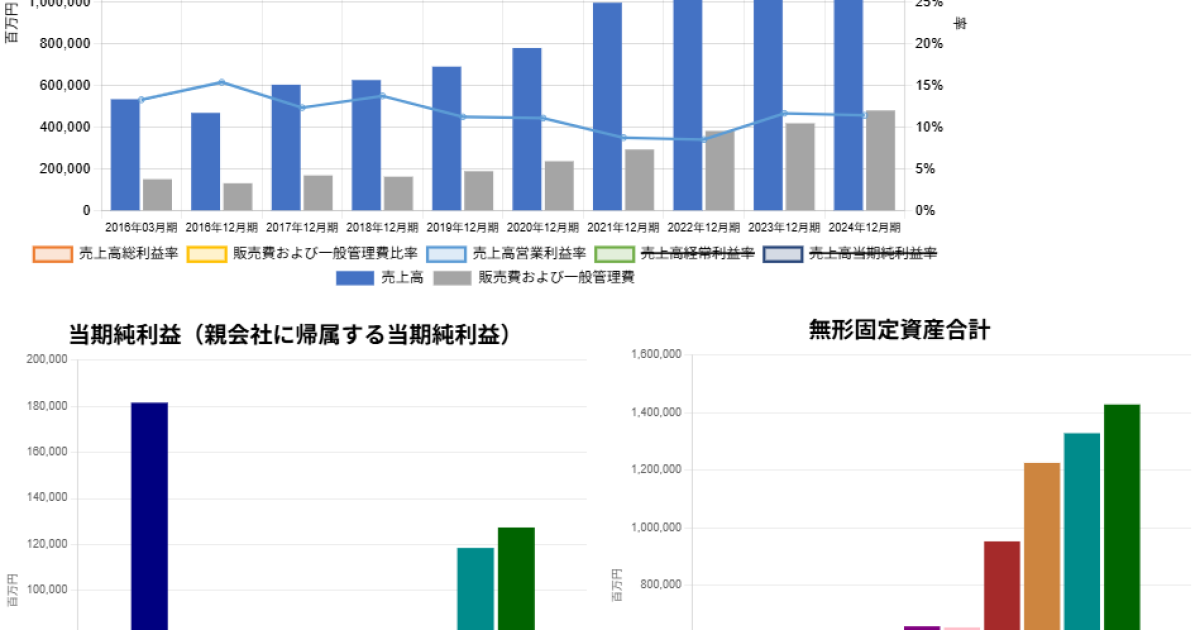Select the gray bar for 2022年12月期
The width and height of the screenshot is (1200, 630).
click(x=719, y=170)
